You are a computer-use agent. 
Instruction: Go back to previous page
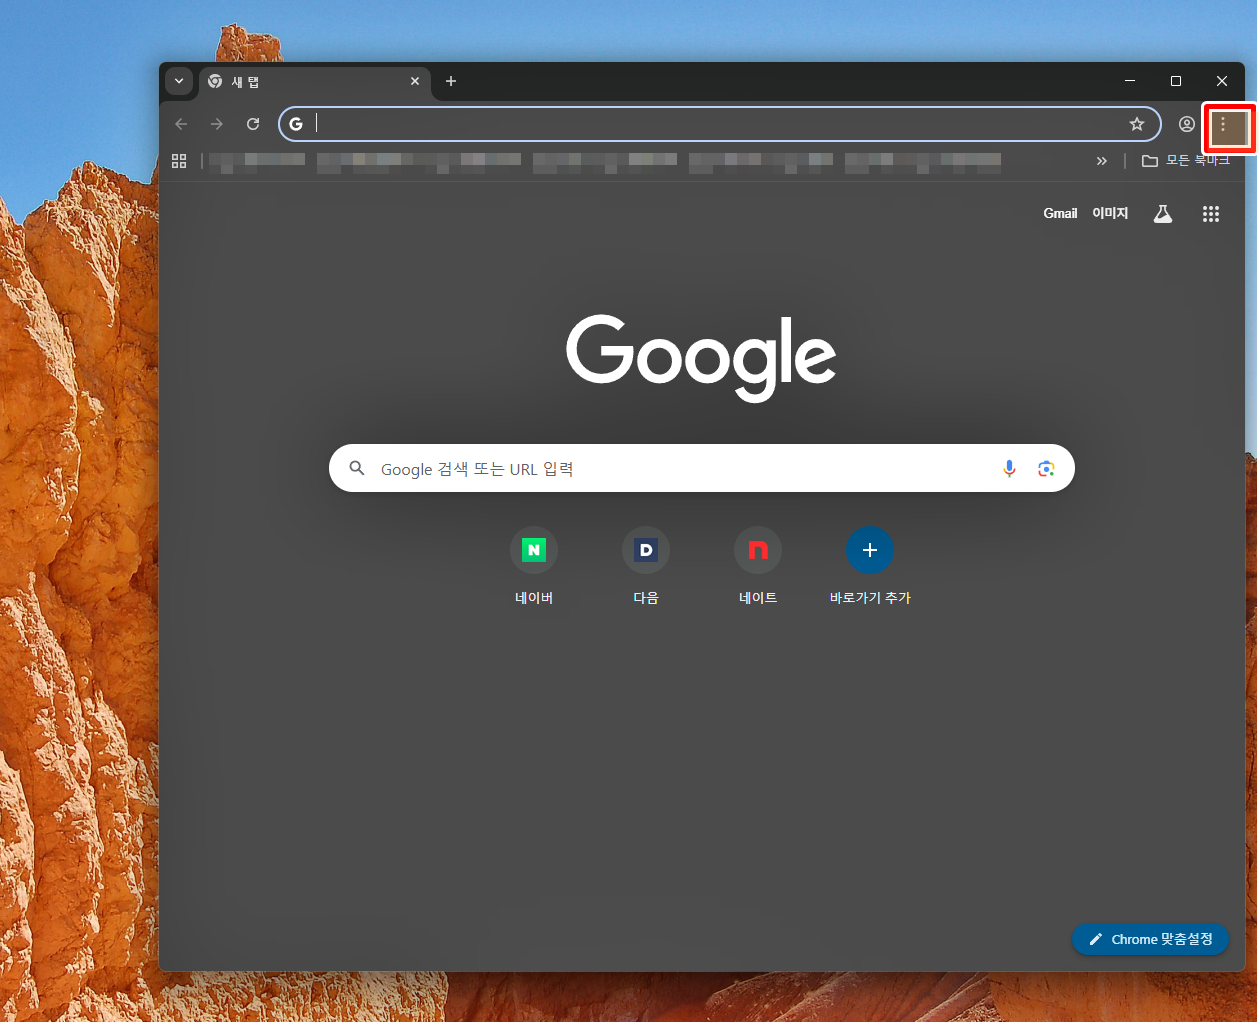tap(181, 124)
